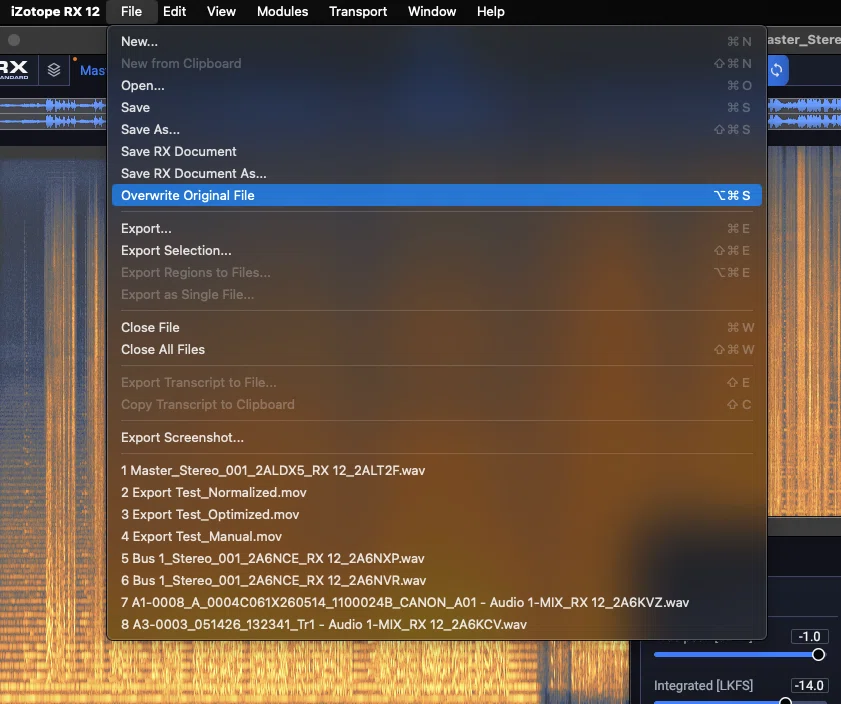This screenshot has height=704, width=841.
Task: Choose Save RX Document
Action: [x=437, y=151]
